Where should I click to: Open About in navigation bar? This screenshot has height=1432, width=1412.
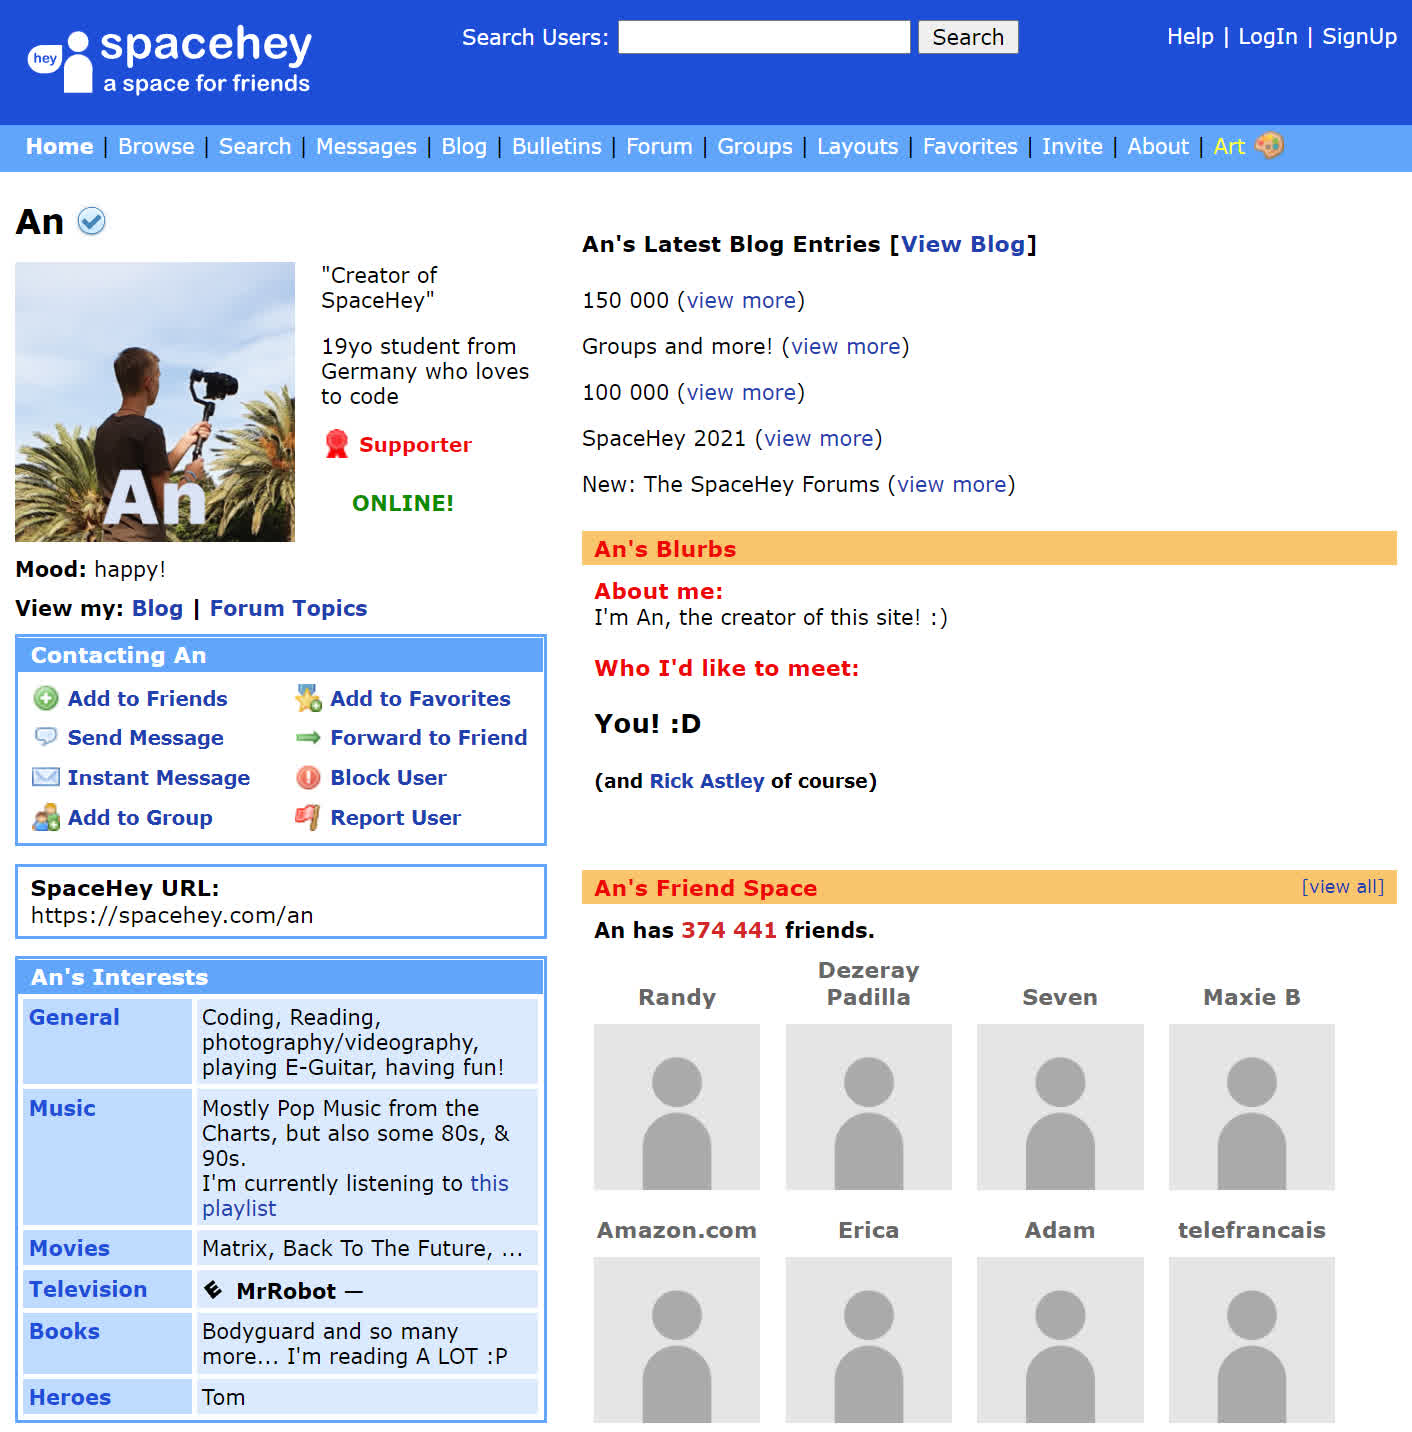pyautogui.click(x=1158, y=146)
